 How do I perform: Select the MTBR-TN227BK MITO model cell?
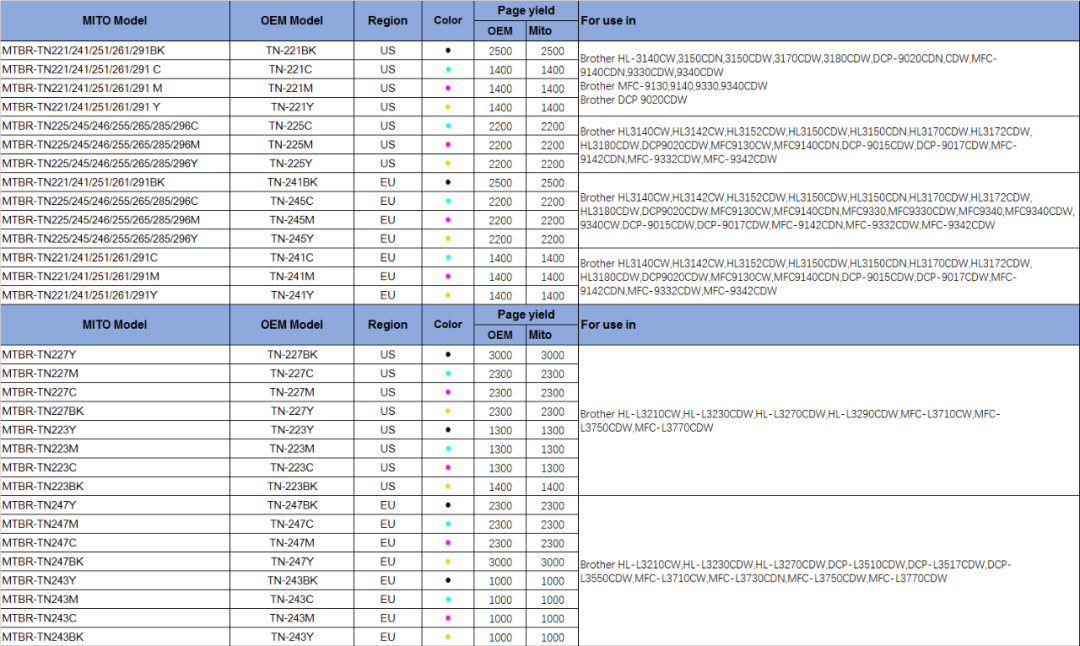(x=115, y=411)
